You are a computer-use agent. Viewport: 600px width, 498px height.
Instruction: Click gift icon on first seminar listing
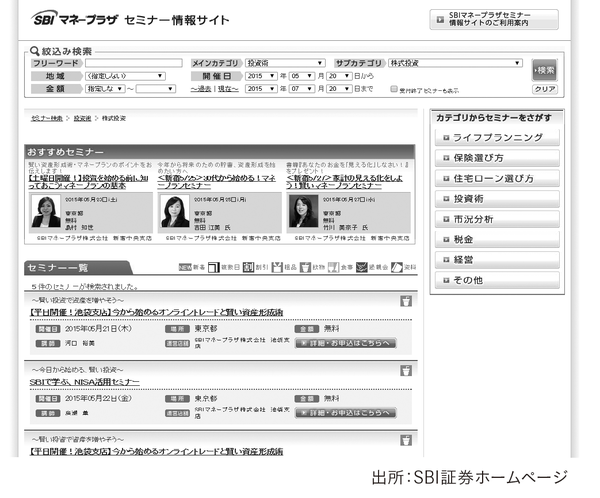click(405, 300)
